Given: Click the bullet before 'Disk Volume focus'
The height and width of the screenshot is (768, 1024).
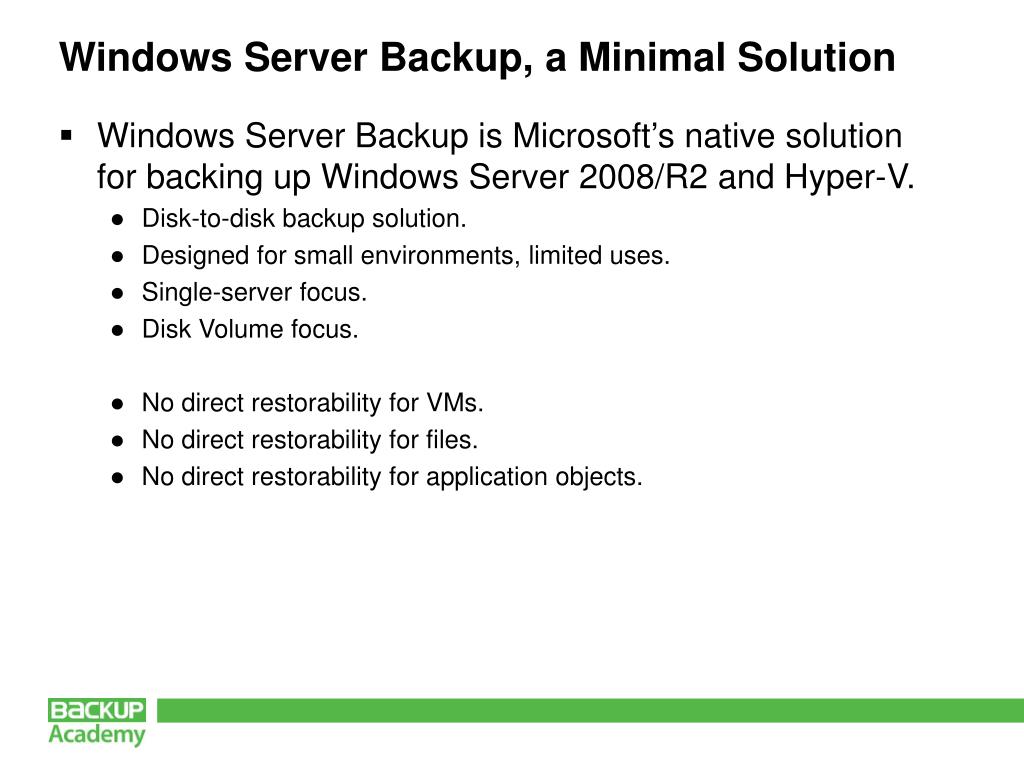Looking at the screenshot, I should pos(117,330).
